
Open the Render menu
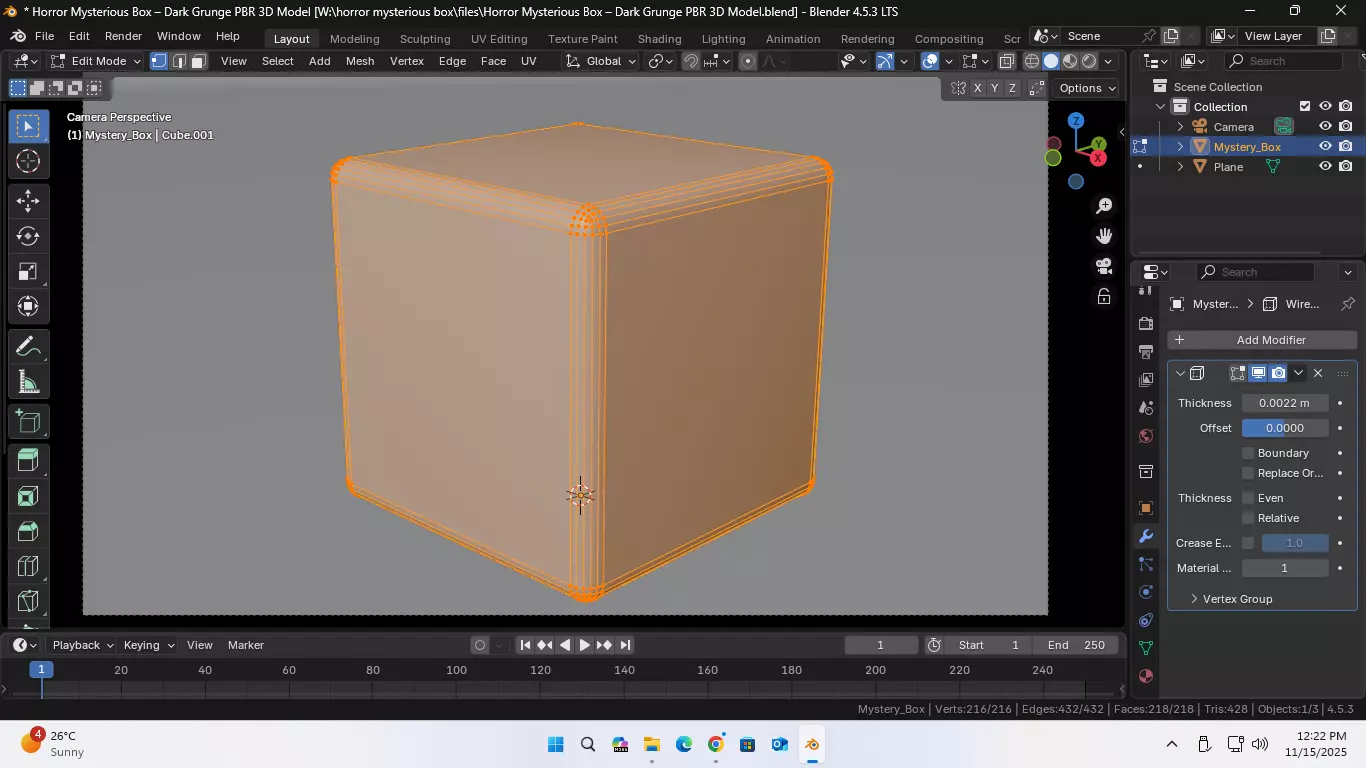click(x=123, y=36)
